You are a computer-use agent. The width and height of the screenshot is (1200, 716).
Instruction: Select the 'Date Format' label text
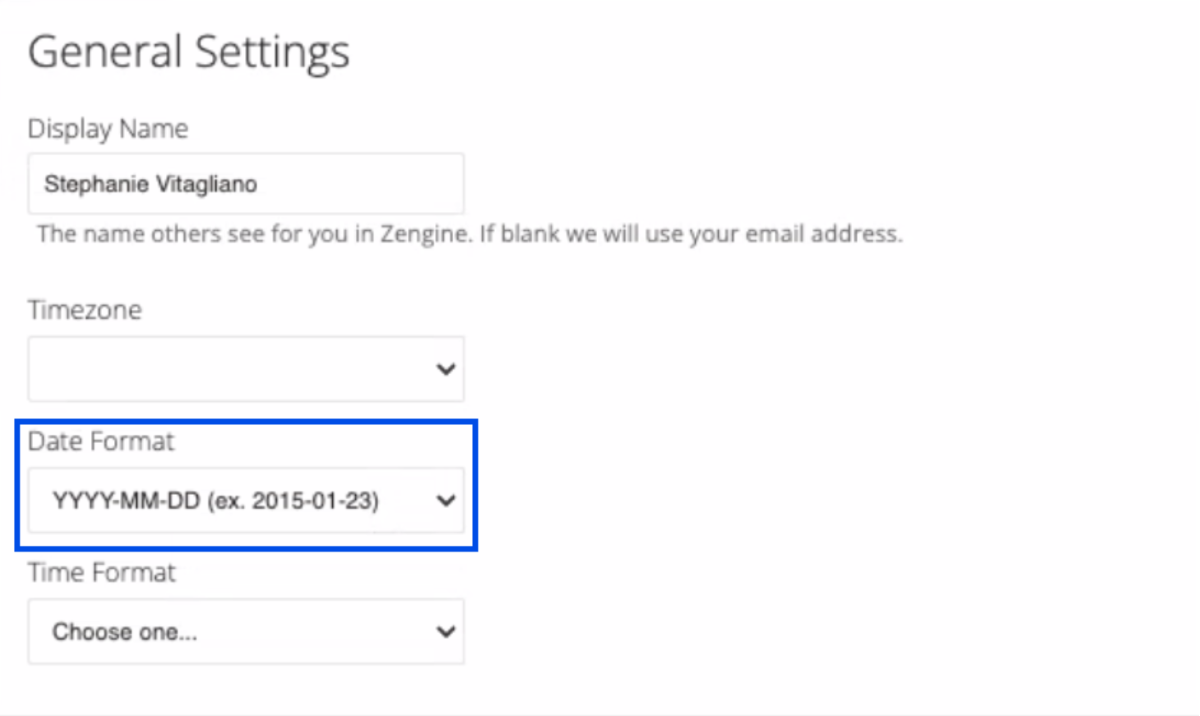click(101, 441)
